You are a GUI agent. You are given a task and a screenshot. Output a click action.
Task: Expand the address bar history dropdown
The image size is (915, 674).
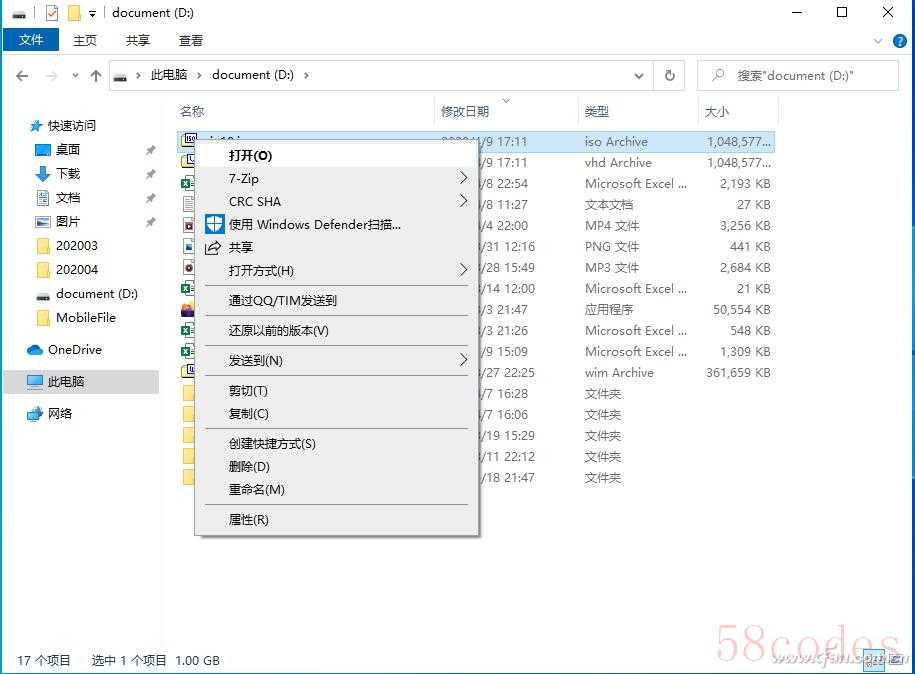639,76
